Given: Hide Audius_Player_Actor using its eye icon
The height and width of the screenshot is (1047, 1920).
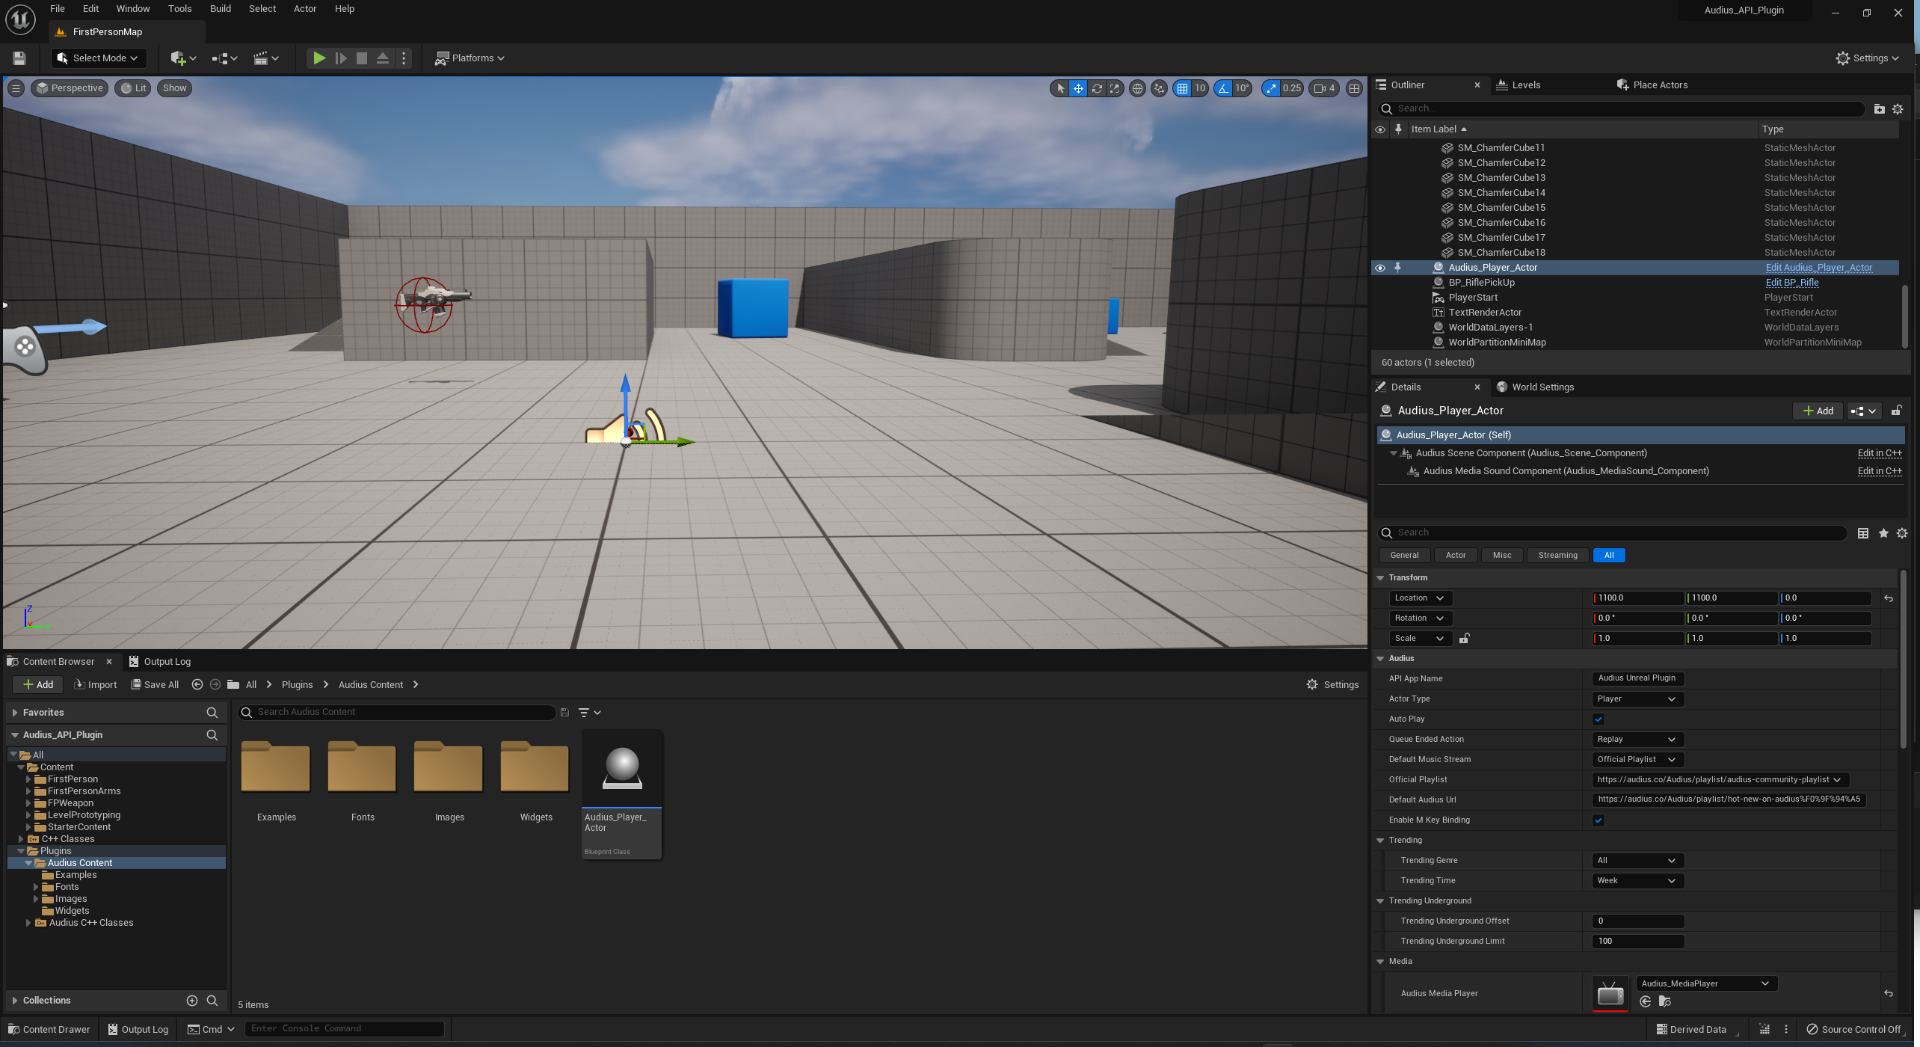Looking at the screenshot, I should click(x=1380, y=268).
